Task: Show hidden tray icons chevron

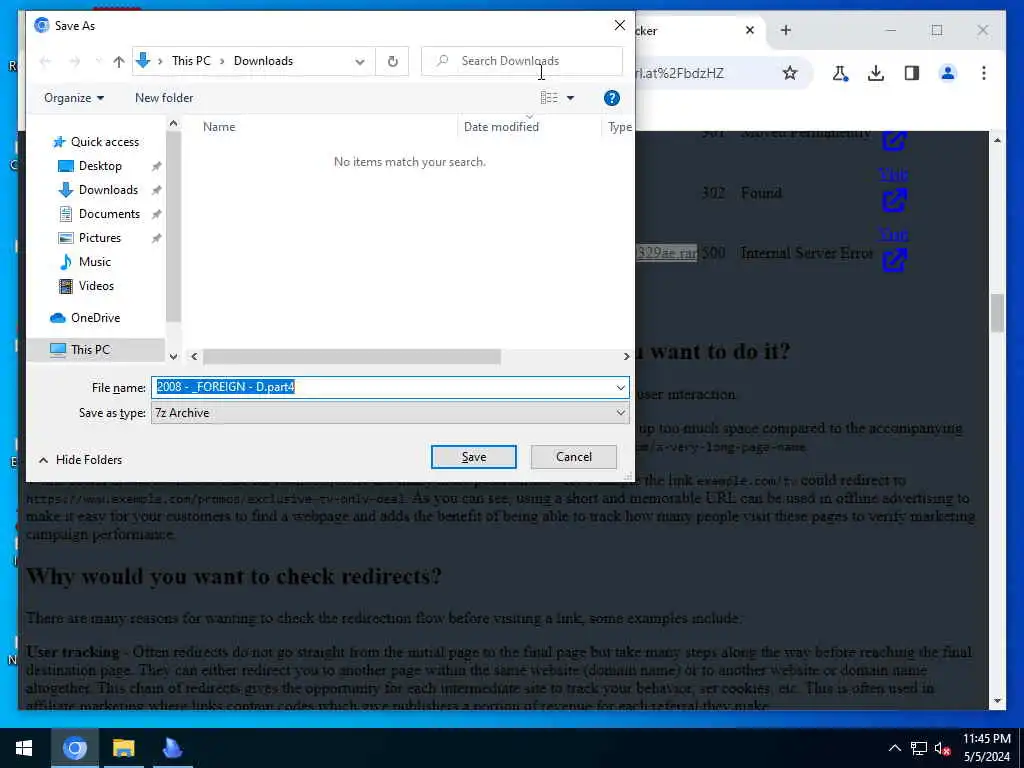Action: point(895,748)
